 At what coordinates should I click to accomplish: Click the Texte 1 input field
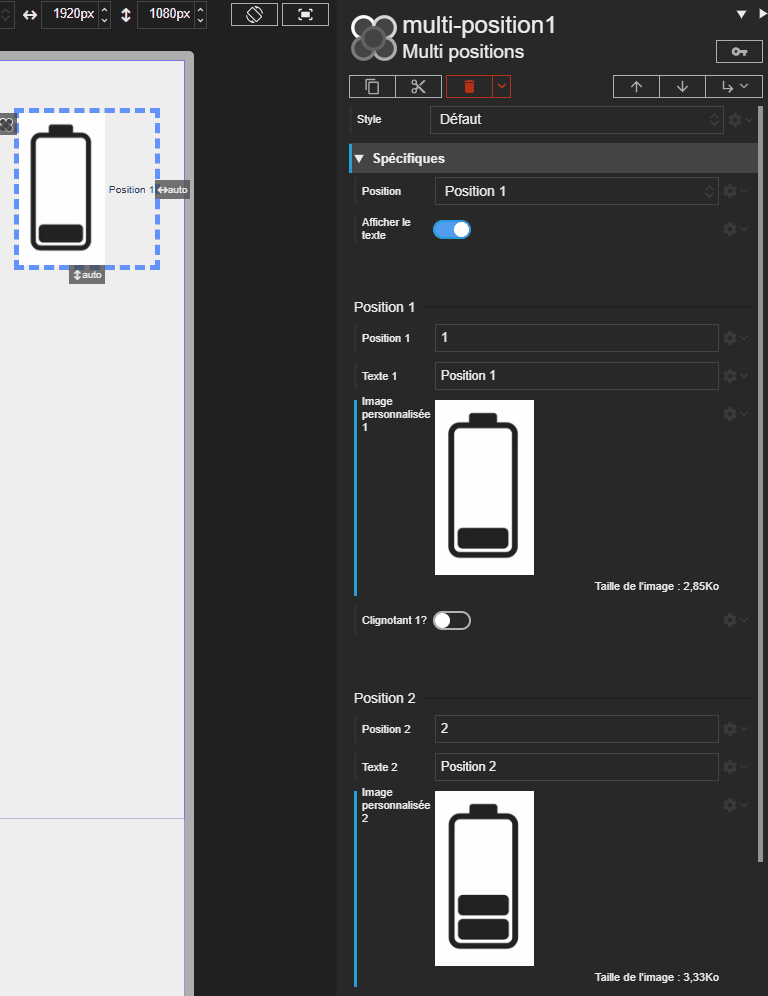(x=576, y=376)
